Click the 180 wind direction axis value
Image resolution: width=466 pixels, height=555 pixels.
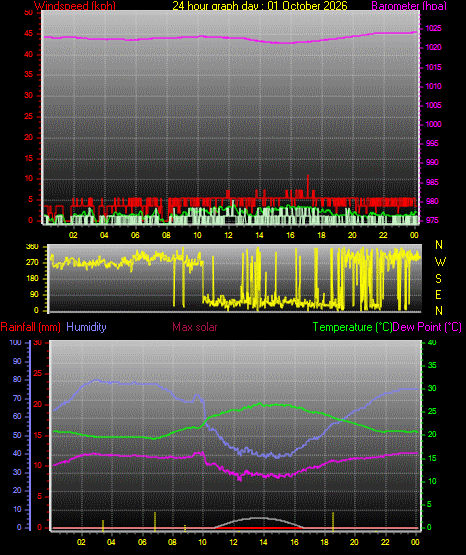pyautogui.click(x=32, y=279)
